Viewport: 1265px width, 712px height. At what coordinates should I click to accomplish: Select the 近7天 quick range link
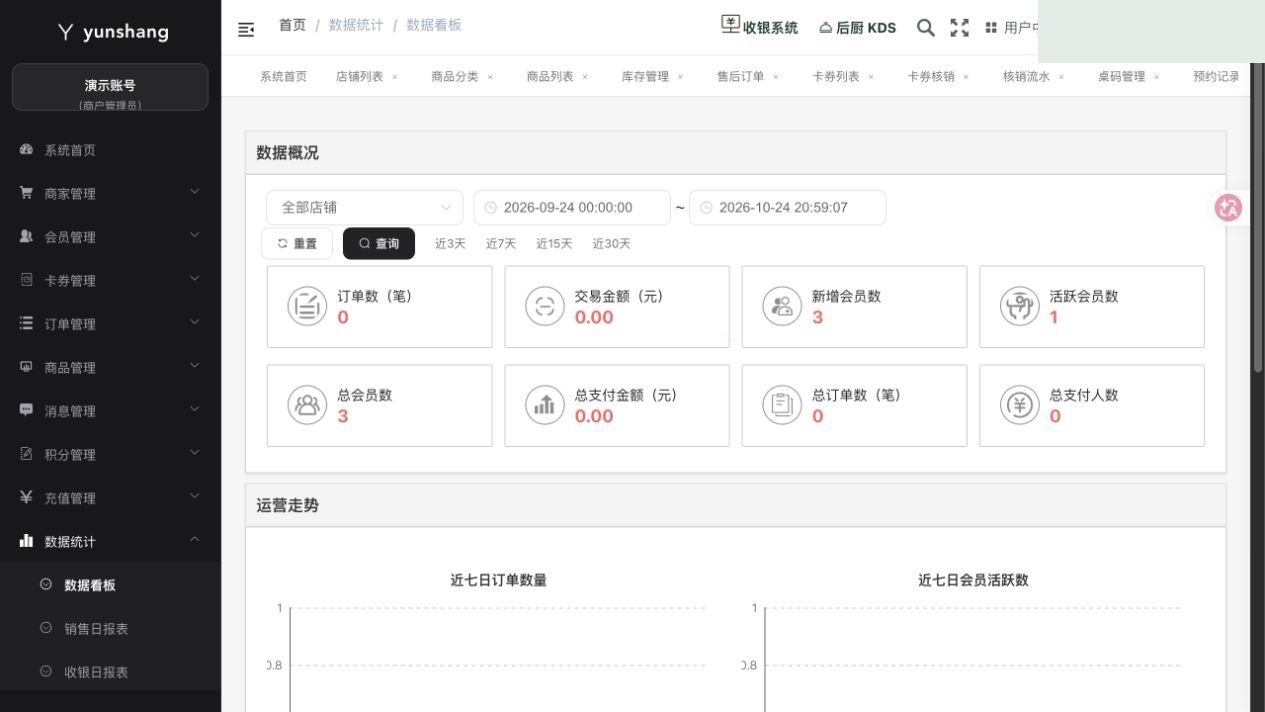click(501, 244)
